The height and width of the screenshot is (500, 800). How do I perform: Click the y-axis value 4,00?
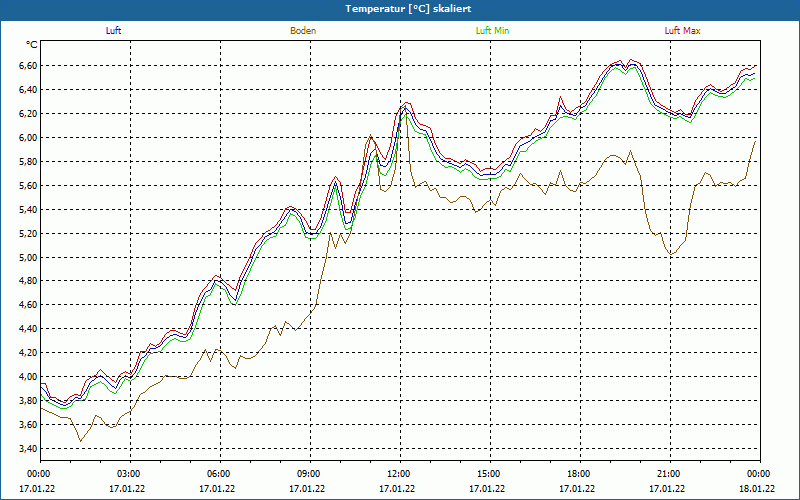(28, 377)
